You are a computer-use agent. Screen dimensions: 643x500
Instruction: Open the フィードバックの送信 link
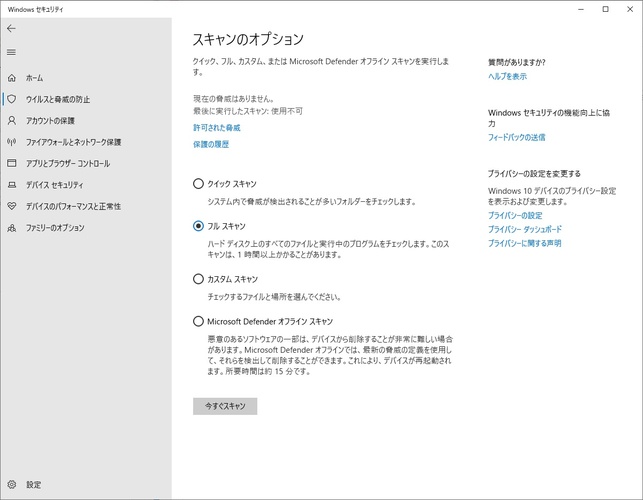coord(517,137)
